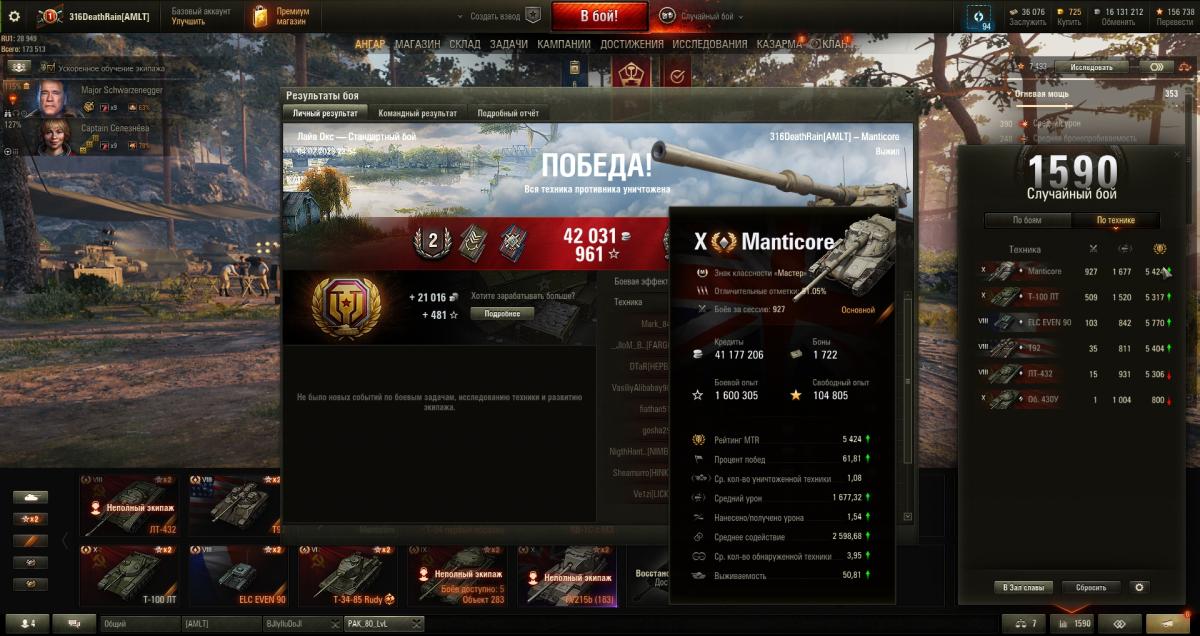Click the battle results vertical scrollbar
This screenshot has height=636, width=1200.
tap(907, 405)
